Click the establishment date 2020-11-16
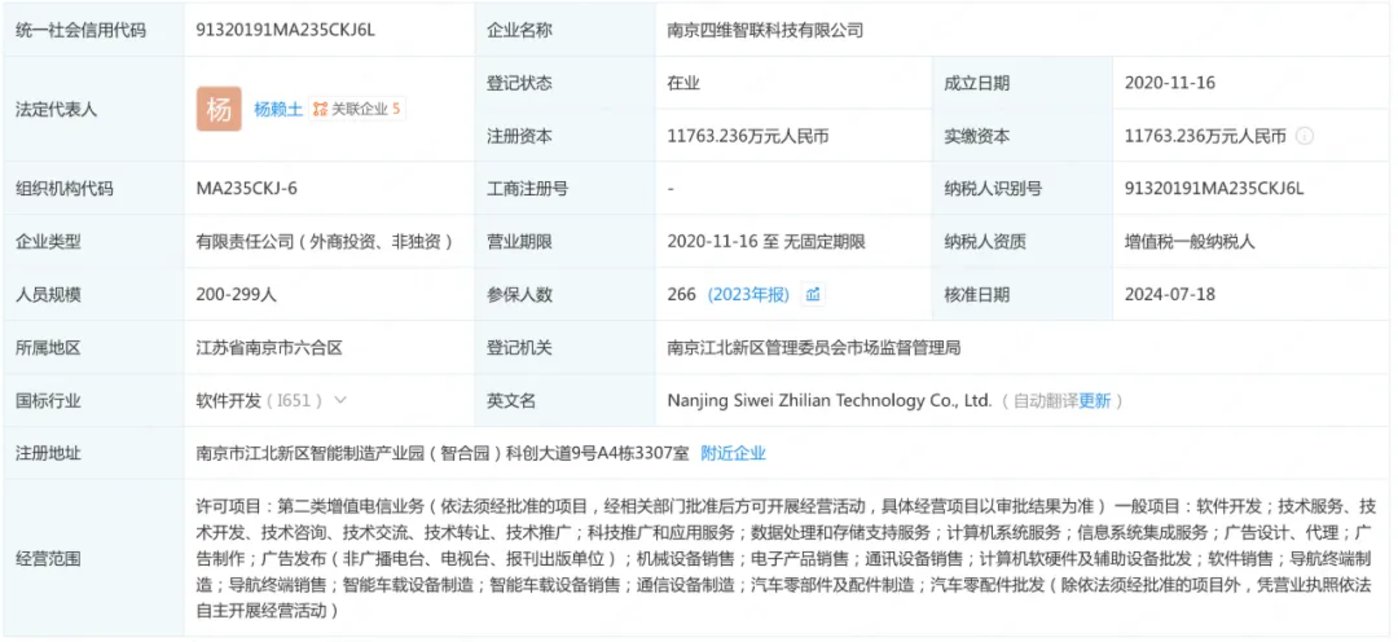The width and height of the screenshot is (1398, 642). [x=1170, y=83]
